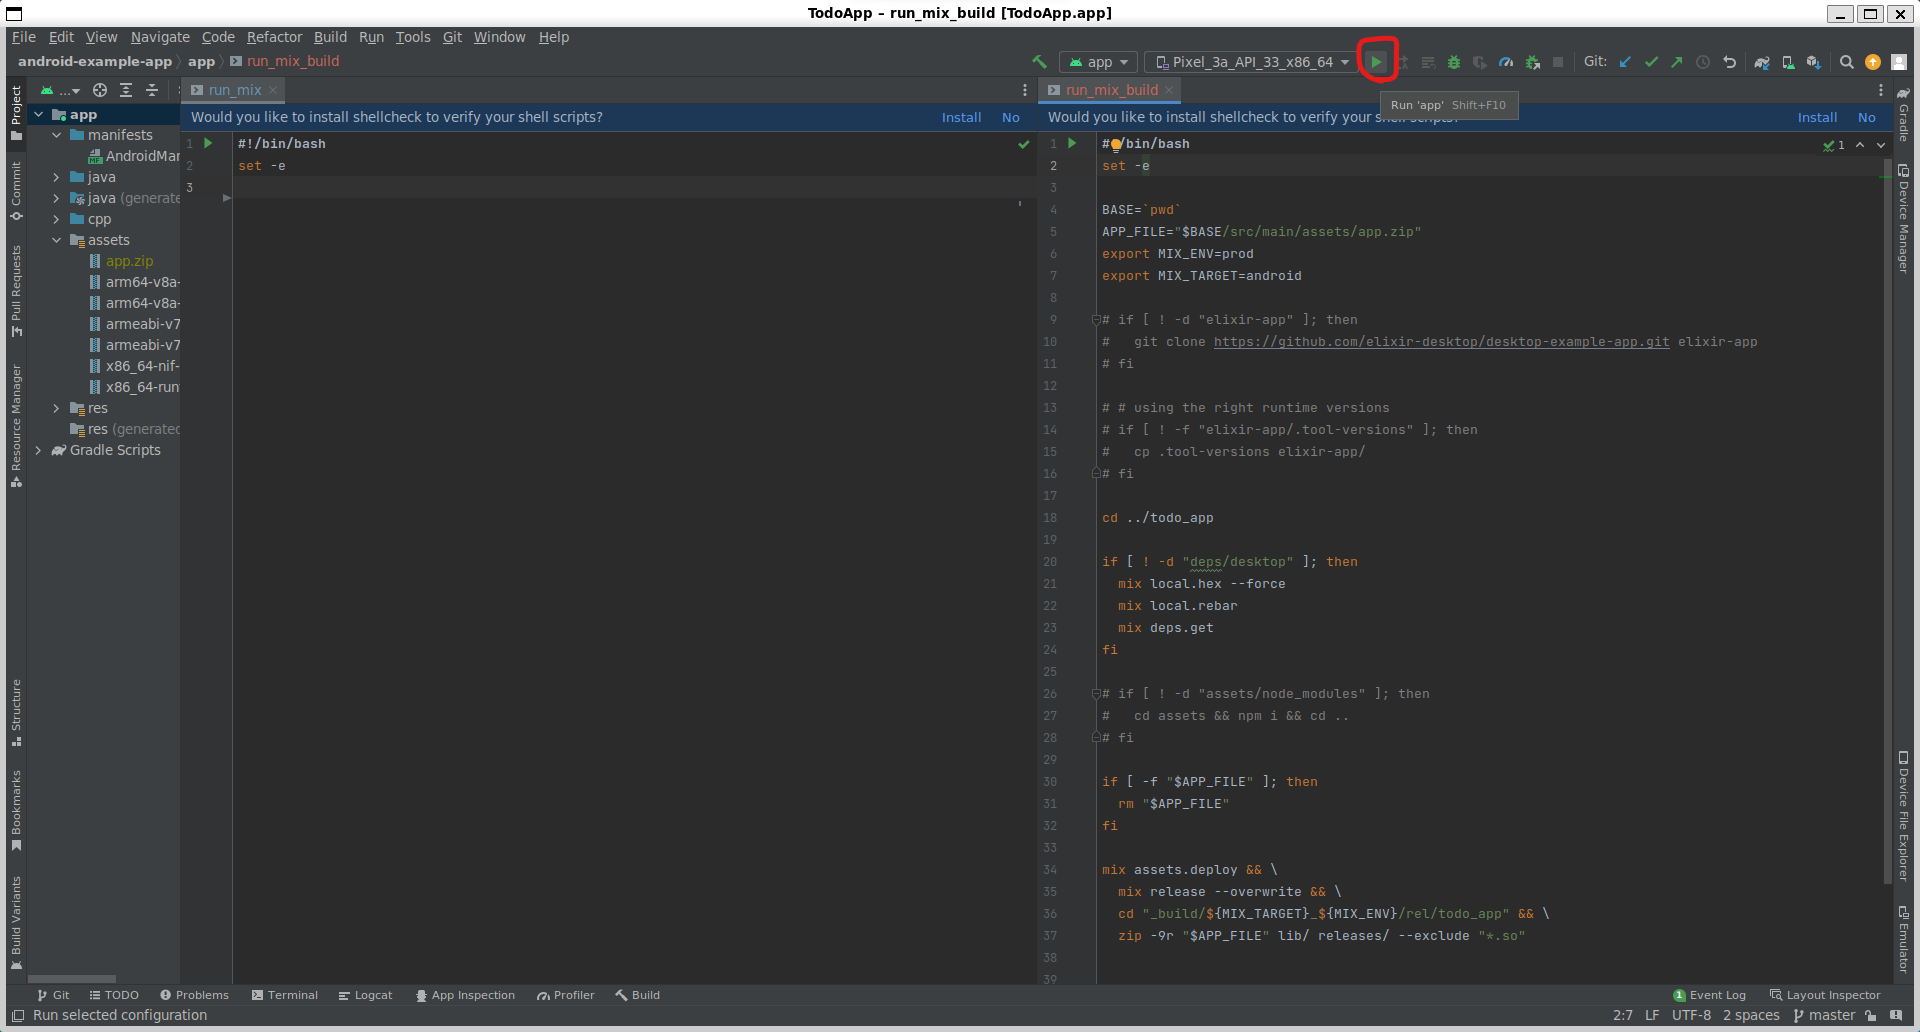Open the app run configuration dropdown
Screen dimensions: 1920x1032
coord(1099,62)
